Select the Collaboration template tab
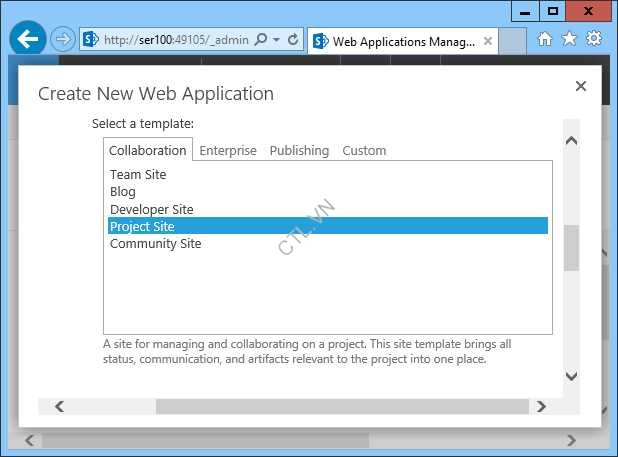618x457 pixels. (x=147, y=150)
